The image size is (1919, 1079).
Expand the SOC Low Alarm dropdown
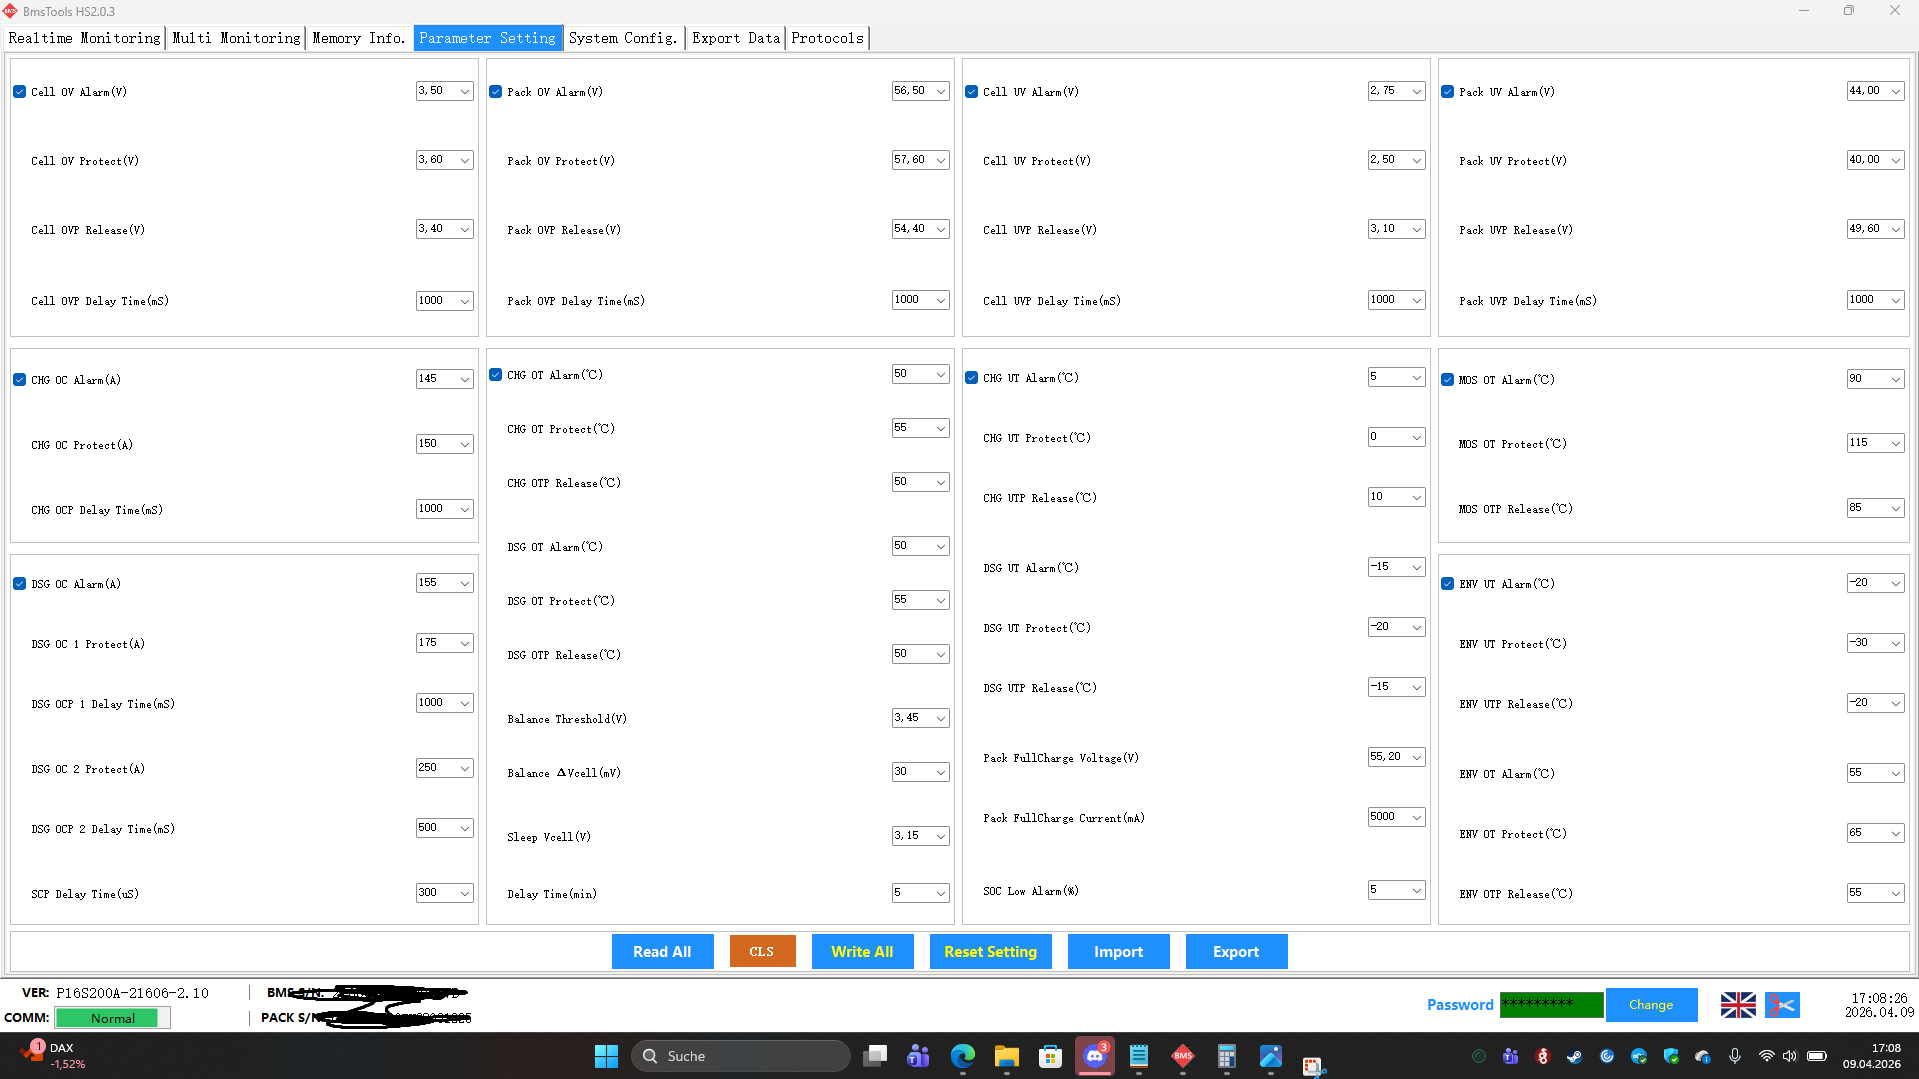[1417, 890]
